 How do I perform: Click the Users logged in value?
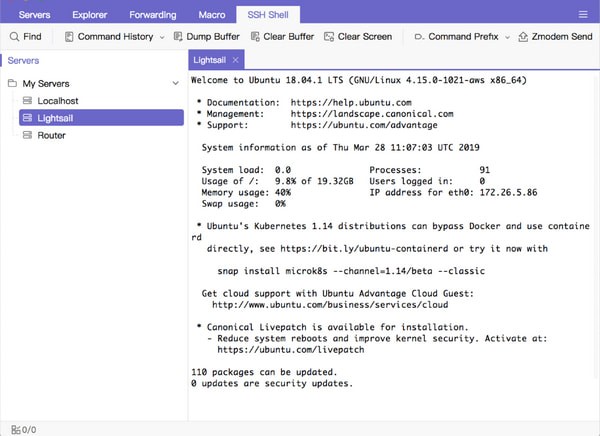coord(482,181)
